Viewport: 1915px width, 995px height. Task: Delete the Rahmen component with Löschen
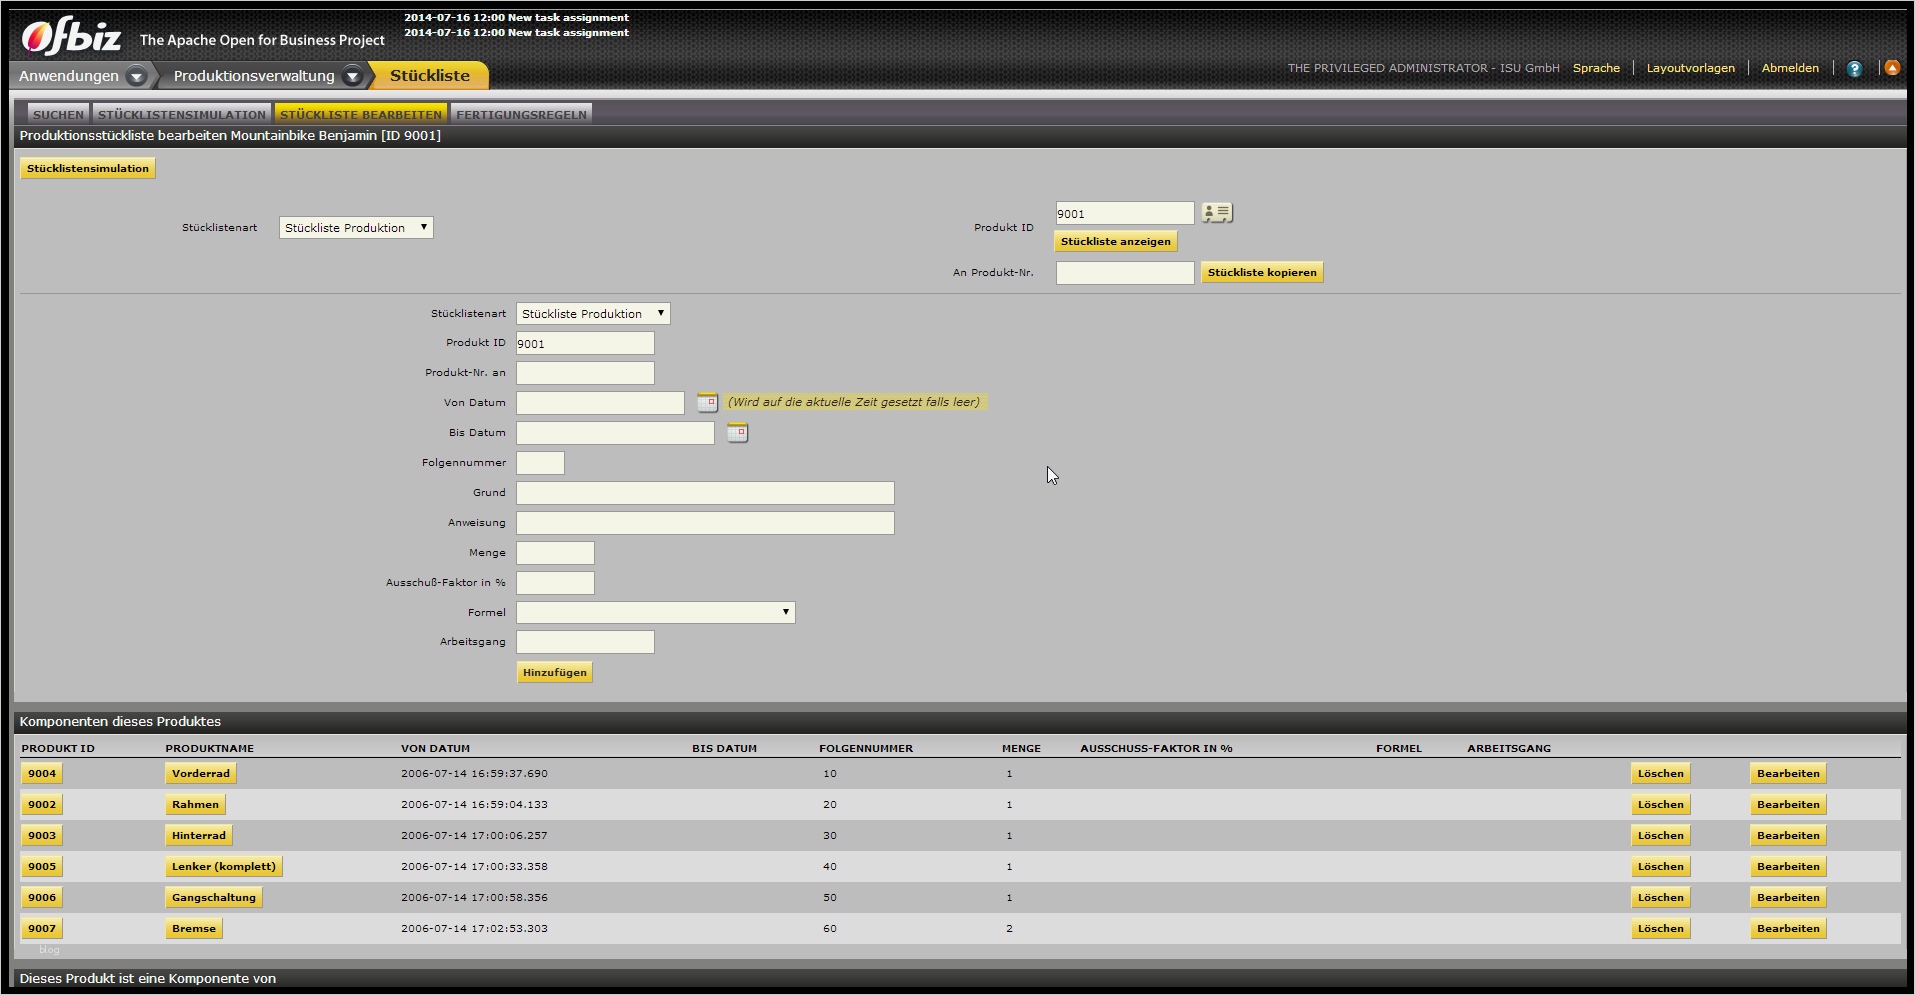(1660, 805)
